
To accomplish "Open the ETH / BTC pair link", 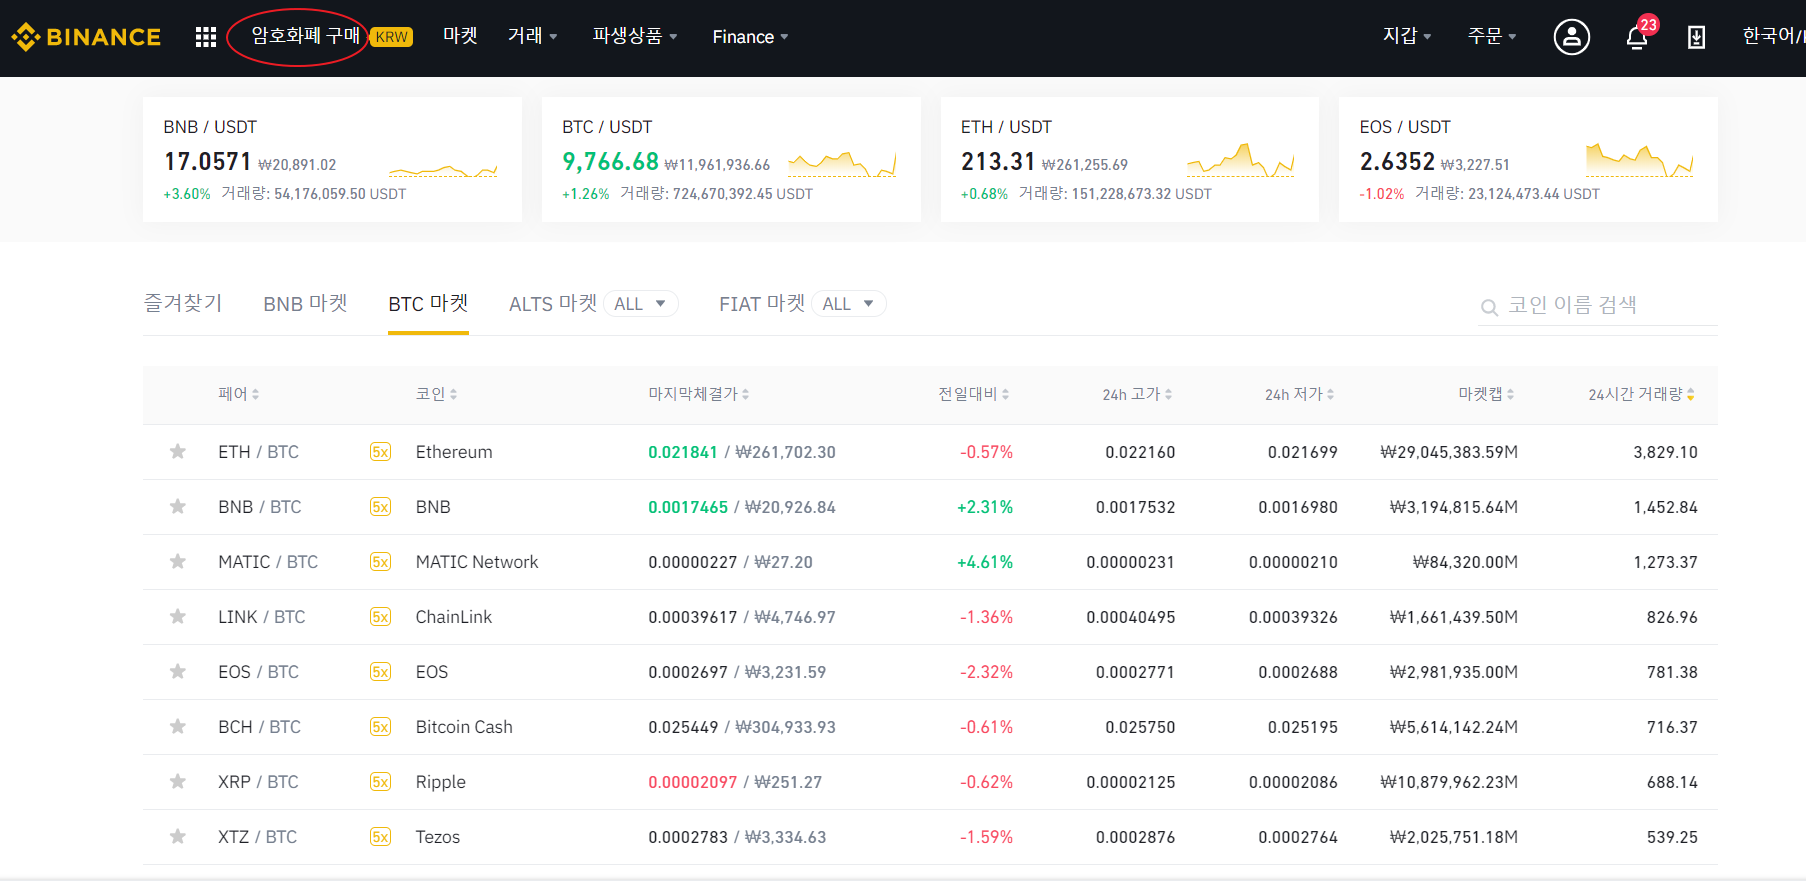I will (x=258, y=452).
